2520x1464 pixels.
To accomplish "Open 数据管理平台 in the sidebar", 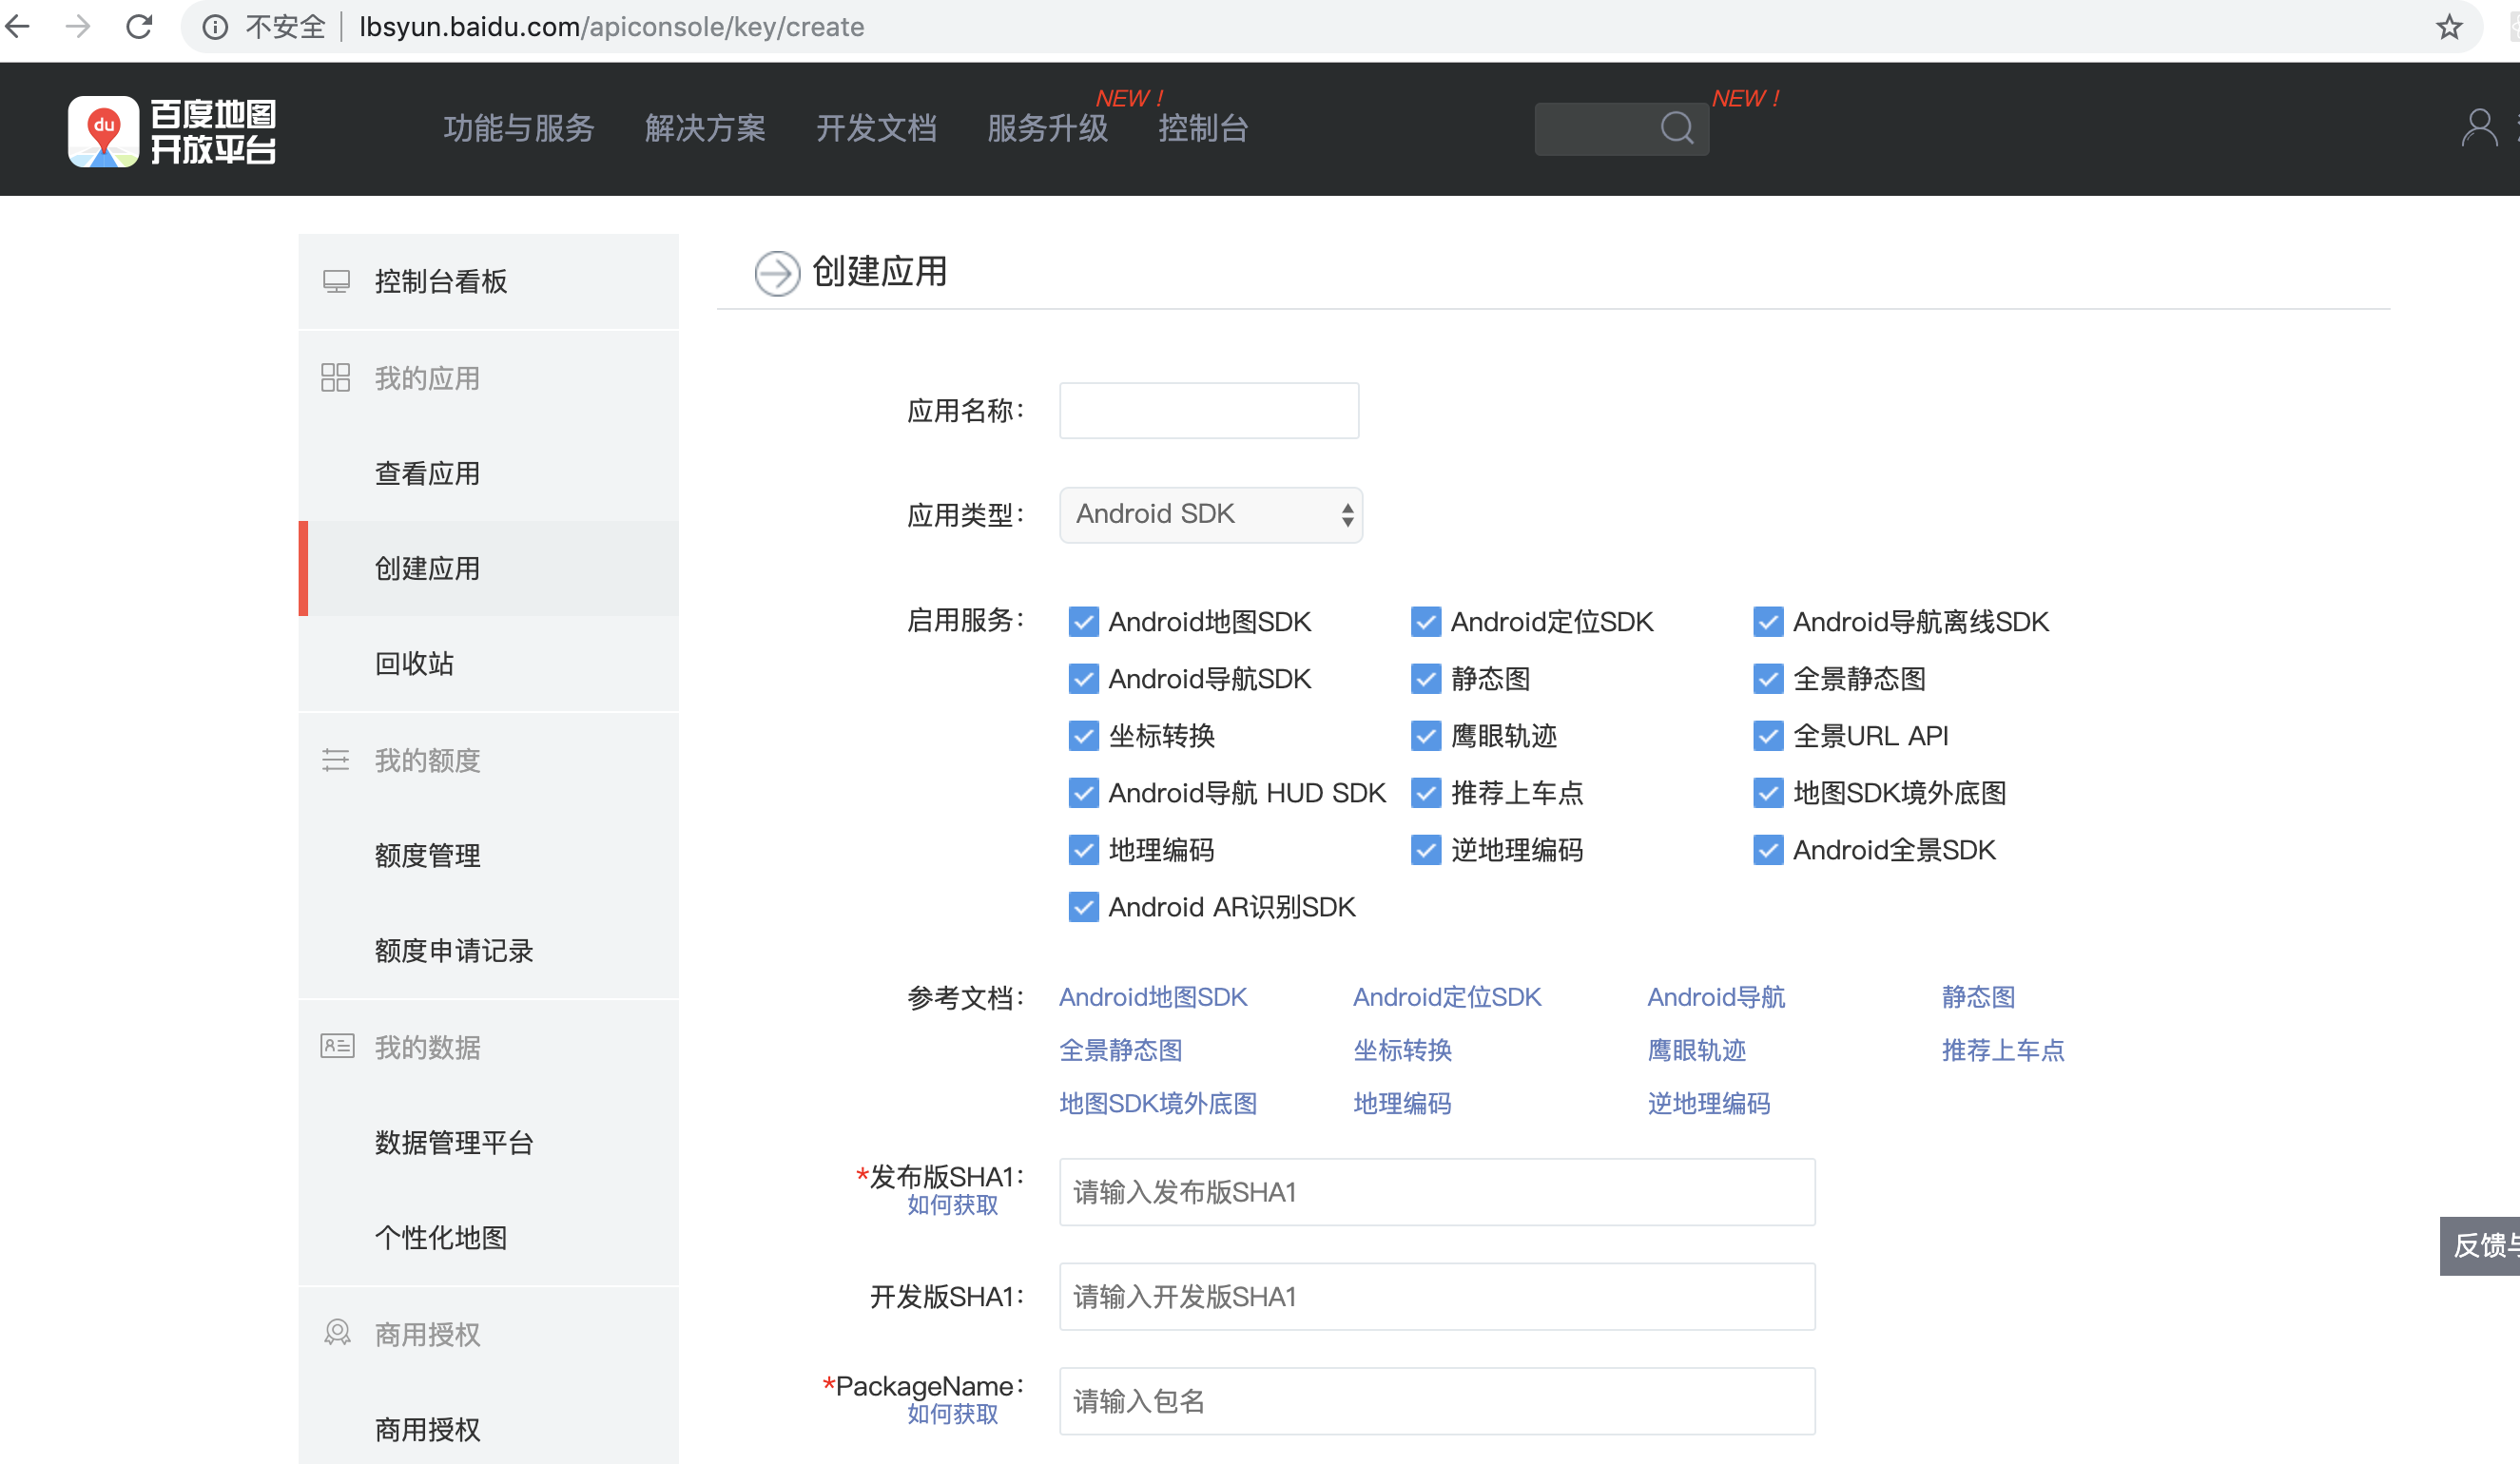I will 488,1142.
